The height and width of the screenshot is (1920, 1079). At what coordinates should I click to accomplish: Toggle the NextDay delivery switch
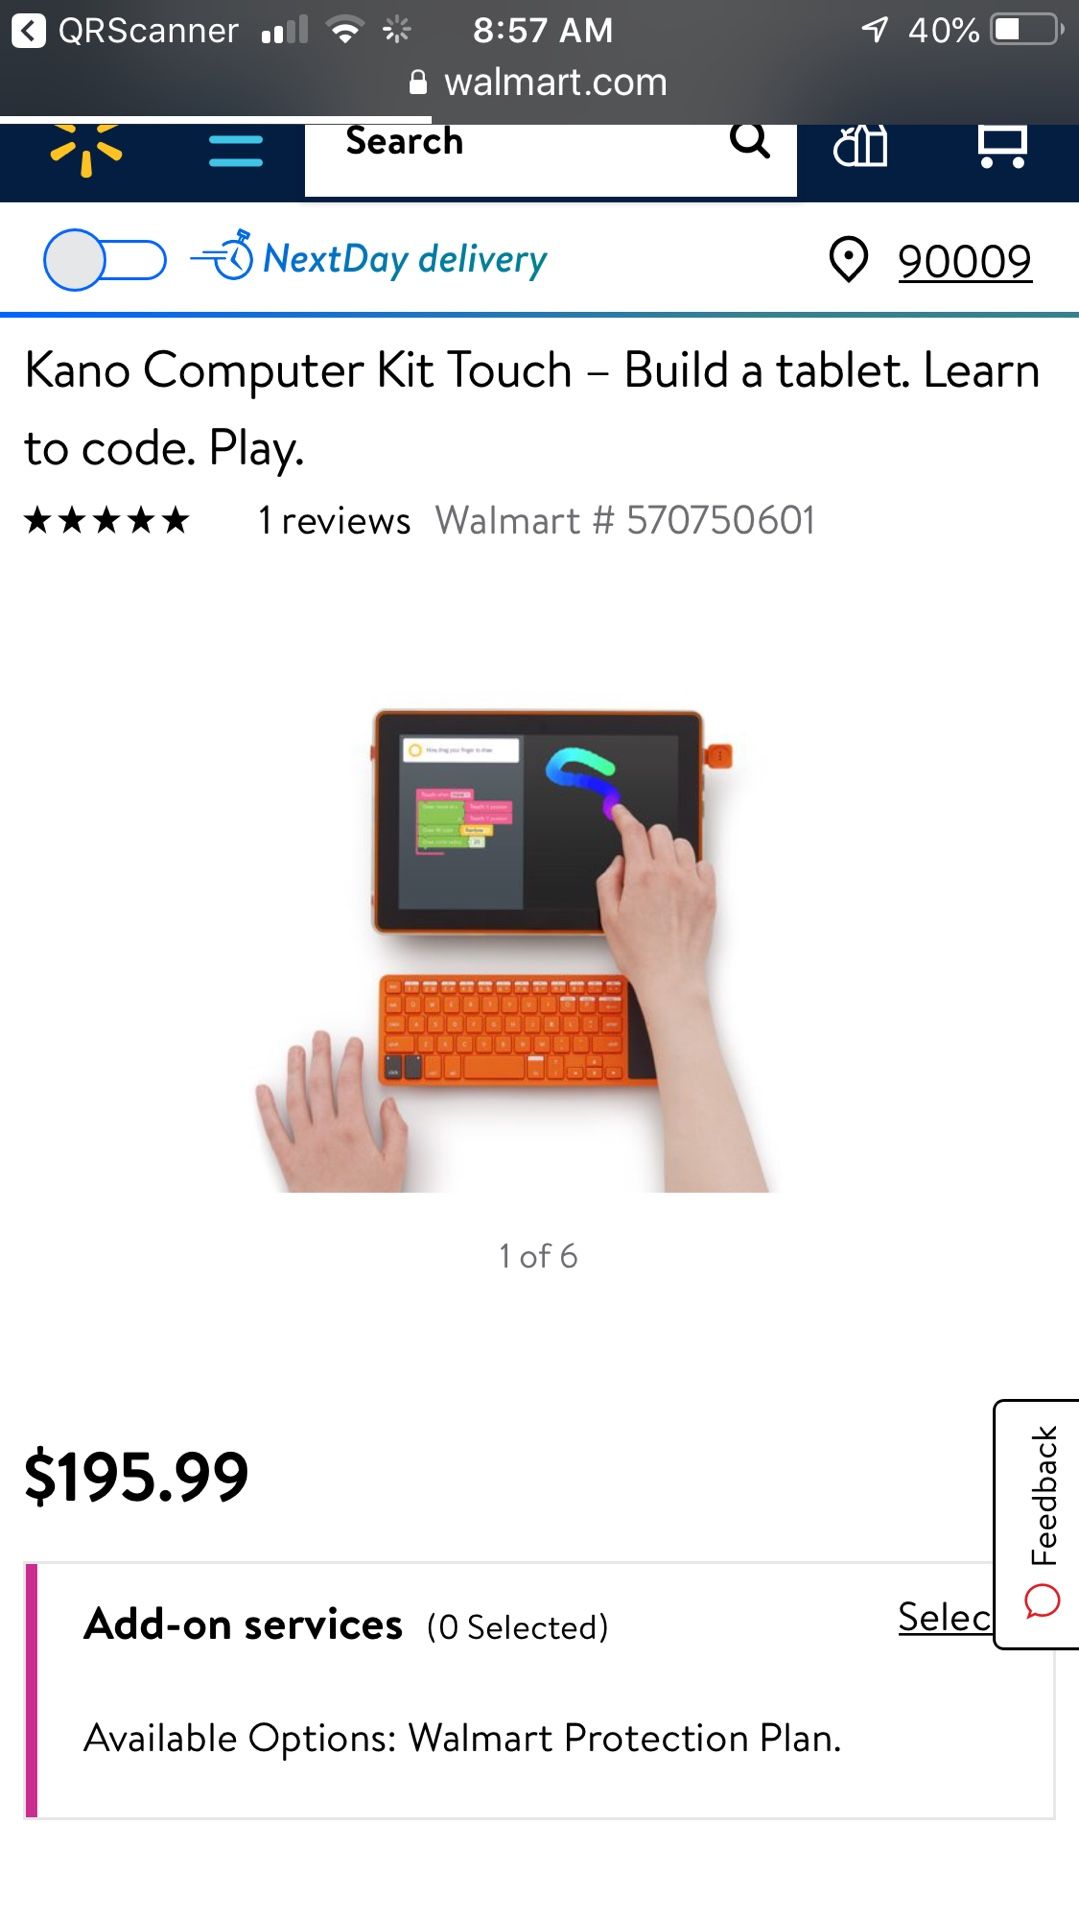tap(105, 260)
